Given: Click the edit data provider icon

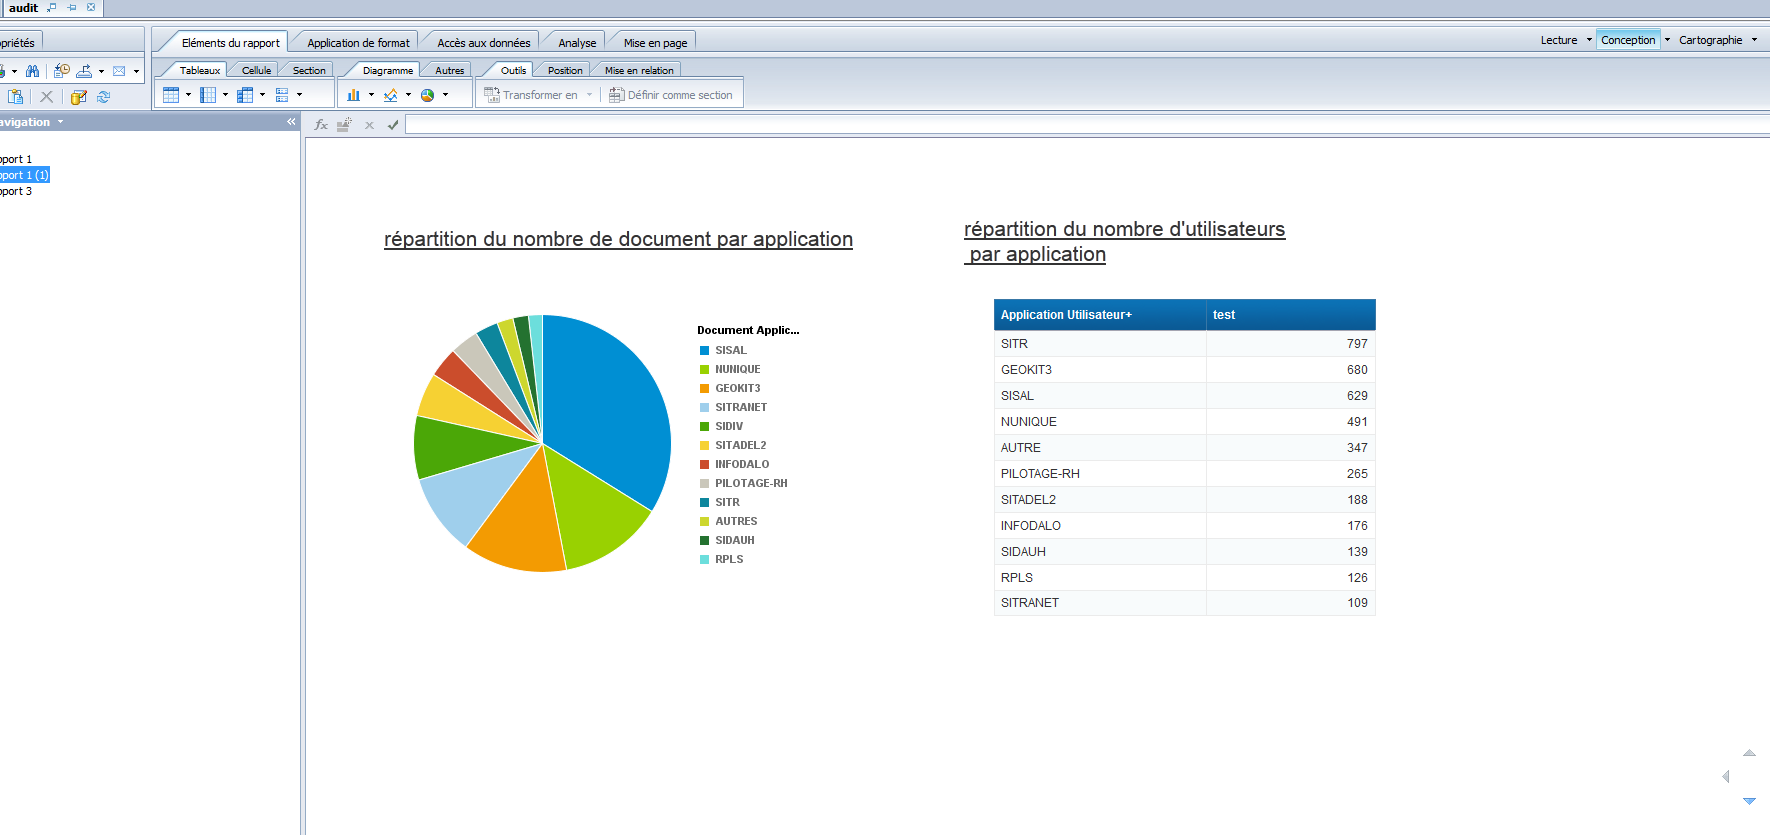Looking at the screenshot, I should click(x=79, y=97).
